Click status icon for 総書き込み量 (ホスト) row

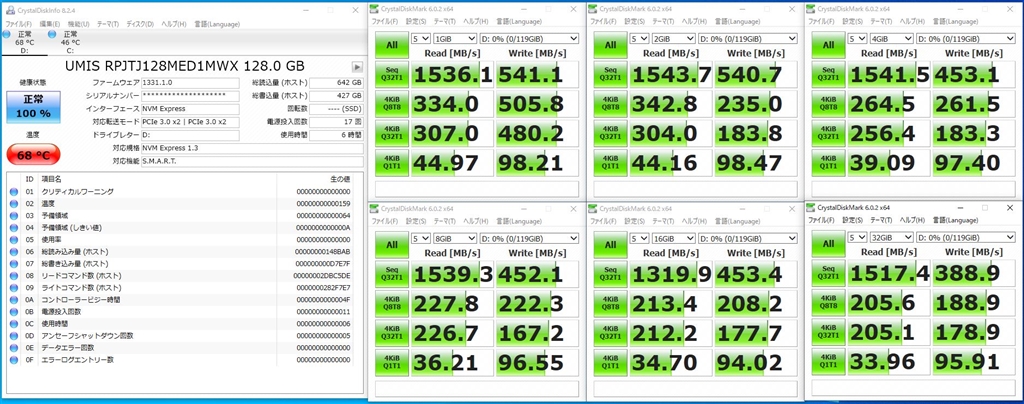(x=14, y=264)
